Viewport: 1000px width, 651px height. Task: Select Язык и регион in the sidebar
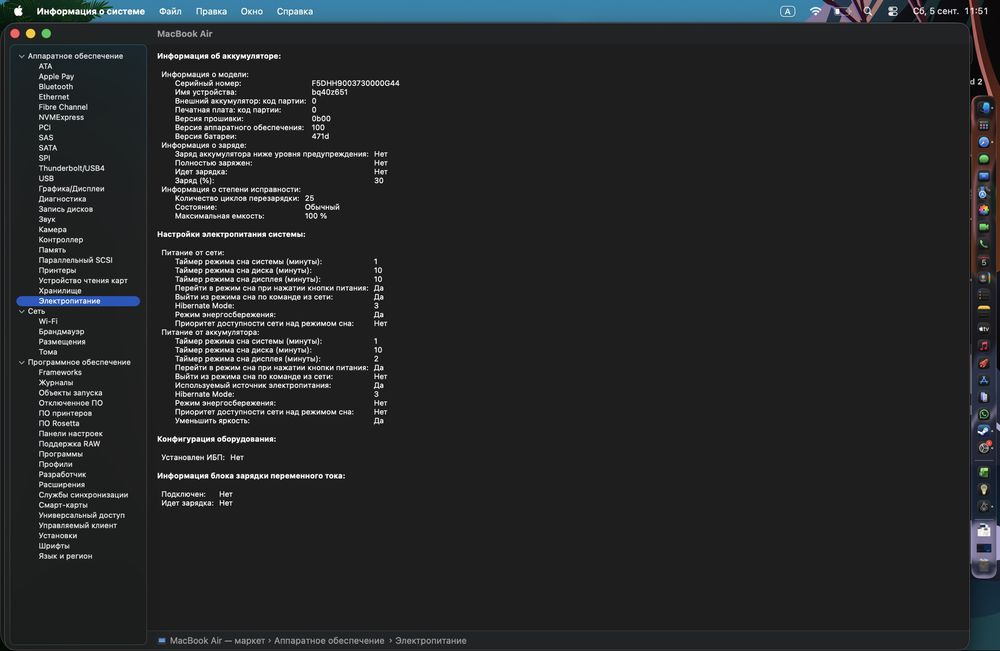tap(65, 556)
